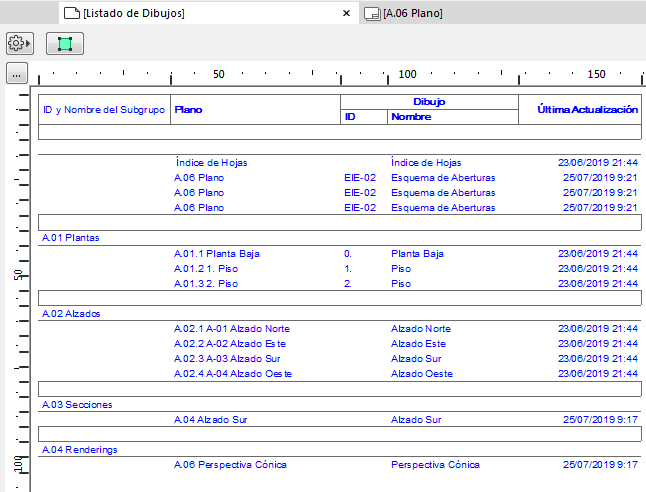This screenshot has width=646, height=492.
Task: Select the Dibujo Nombre sub-header
Action: [x=410, y=117]
